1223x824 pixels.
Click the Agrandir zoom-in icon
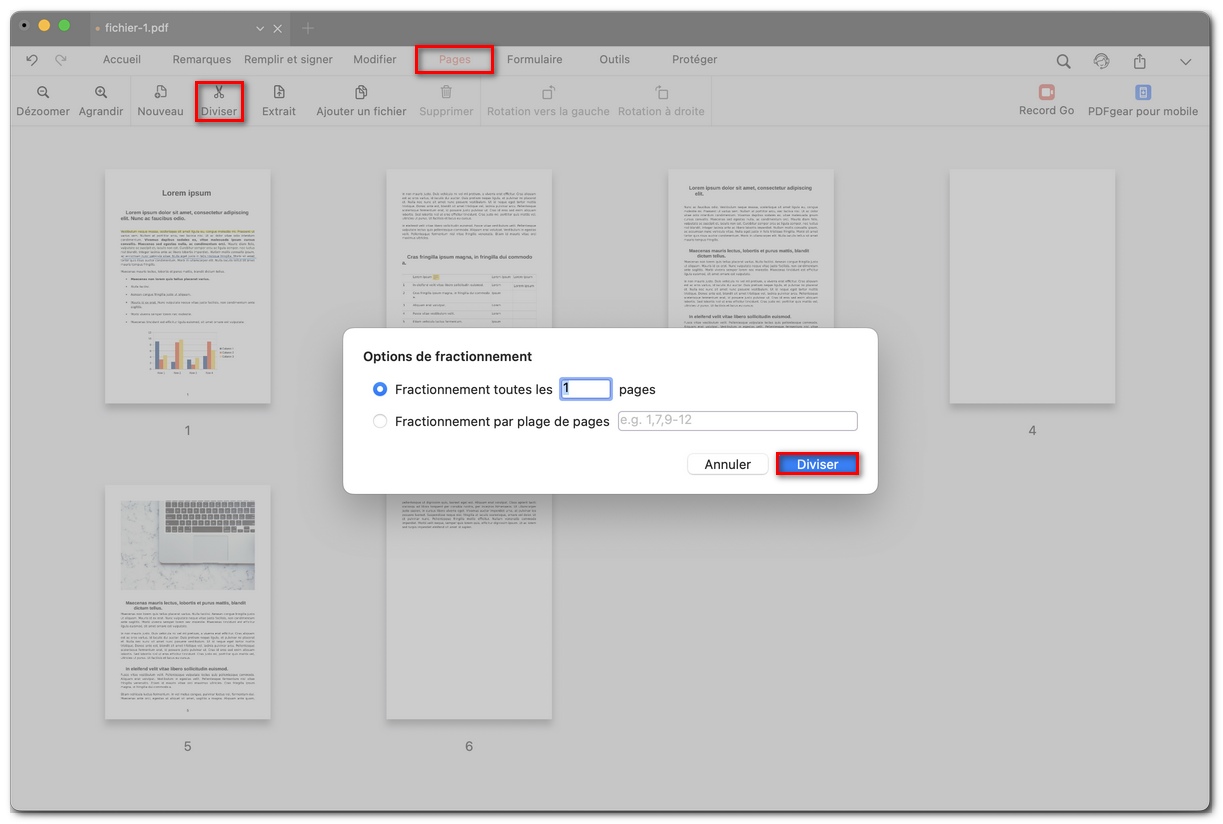(100, 100)
